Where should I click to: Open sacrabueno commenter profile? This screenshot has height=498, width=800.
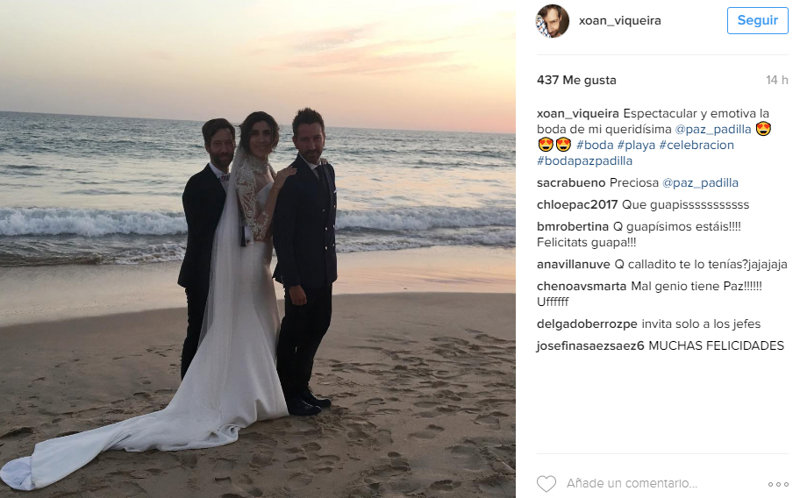[x=571, y=183]
